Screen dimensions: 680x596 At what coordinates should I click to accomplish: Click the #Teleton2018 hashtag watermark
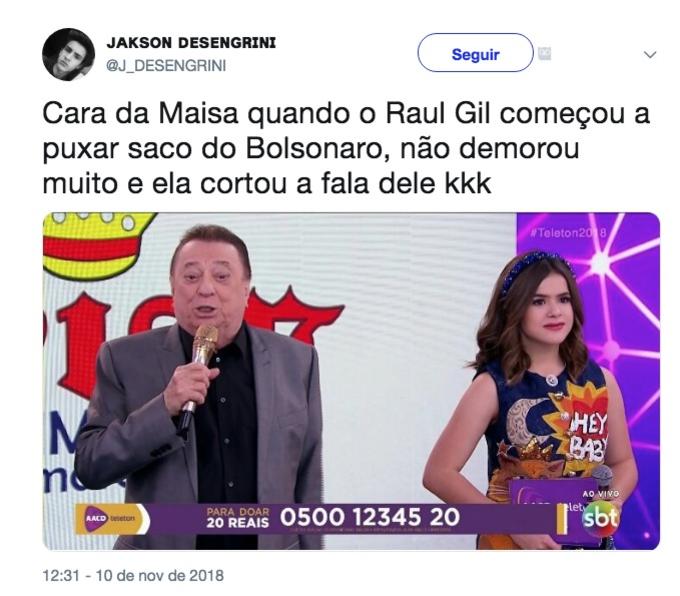pyautogui.click(x=569, y=233)
